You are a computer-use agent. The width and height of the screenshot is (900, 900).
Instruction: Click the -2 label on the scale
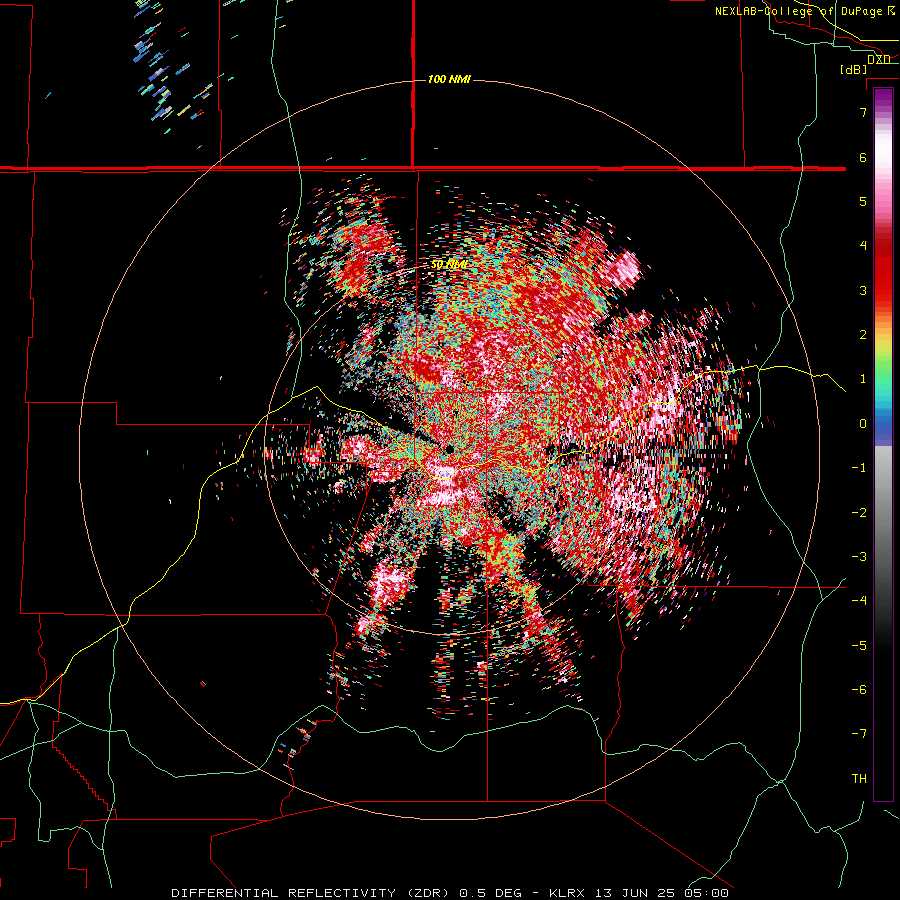coord(859,512)
